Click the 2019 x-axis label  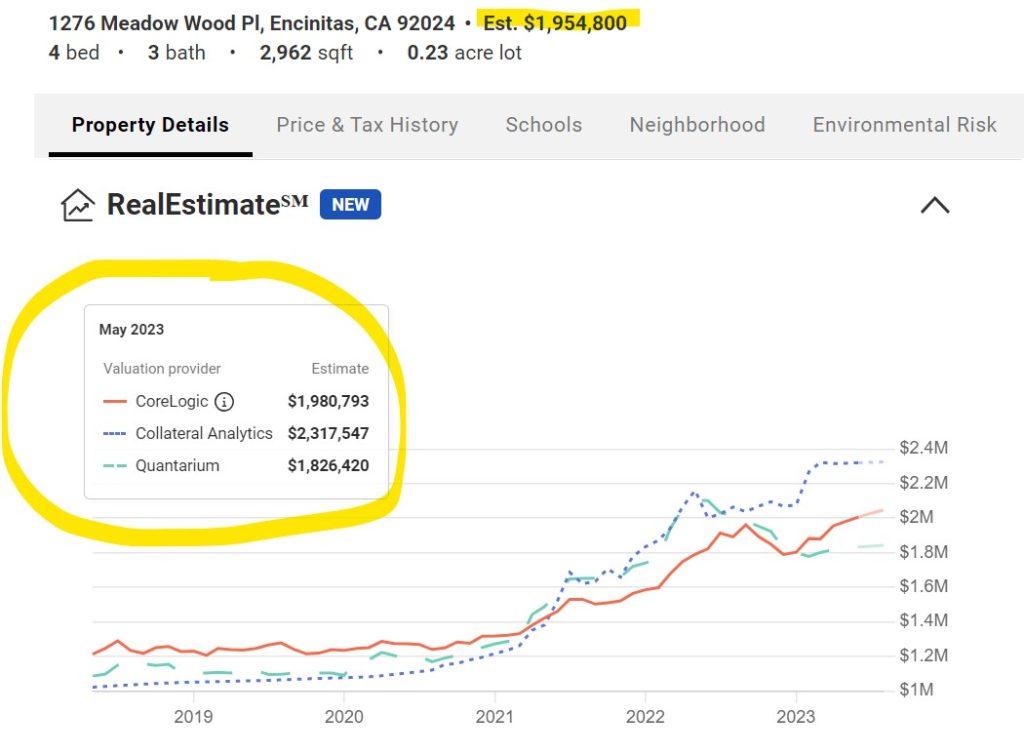tap(193, 716)
